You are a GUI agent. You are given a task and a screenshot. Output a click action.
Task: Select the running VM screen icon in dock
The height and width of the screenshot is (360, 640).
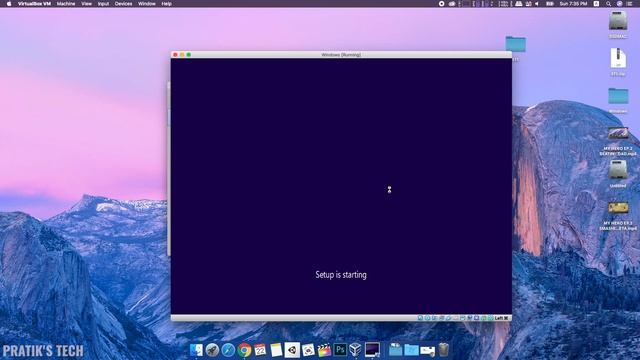(x=372, y=350)
